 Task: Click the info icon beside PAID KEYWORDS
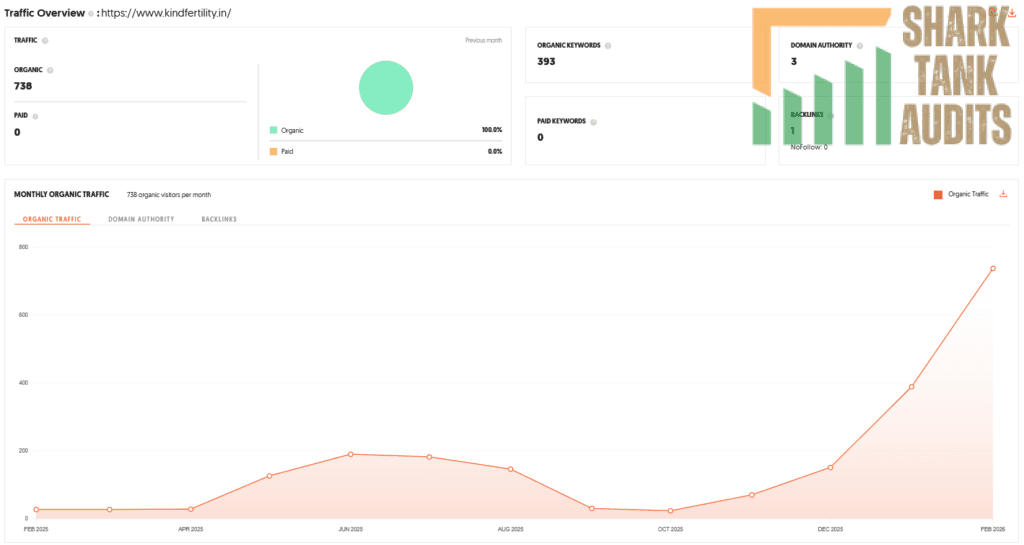click(594, 122)
